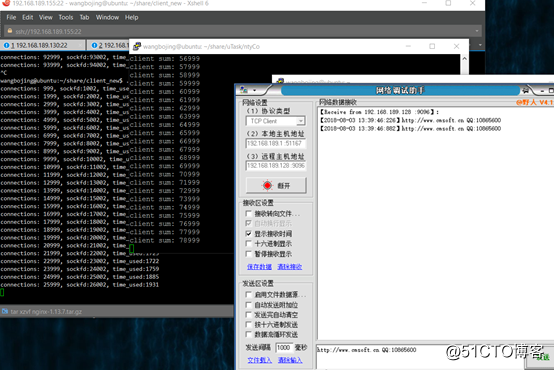554x370 pixels.
Task: Click the local host address field 192.168.189.1:51167
Action: tap(276, 143)
